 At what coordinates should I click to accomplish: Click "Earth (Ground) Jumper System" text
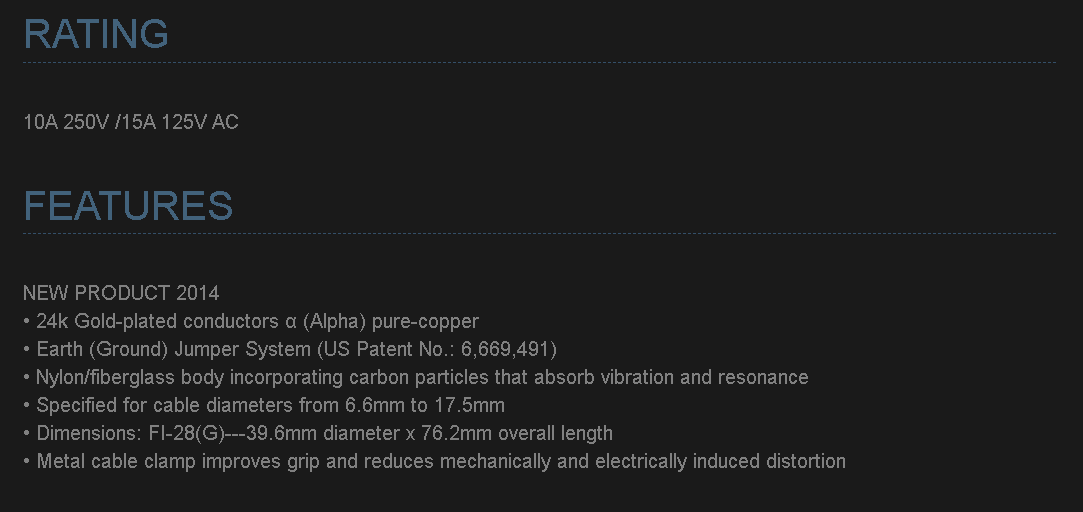(x=172, y=349)
